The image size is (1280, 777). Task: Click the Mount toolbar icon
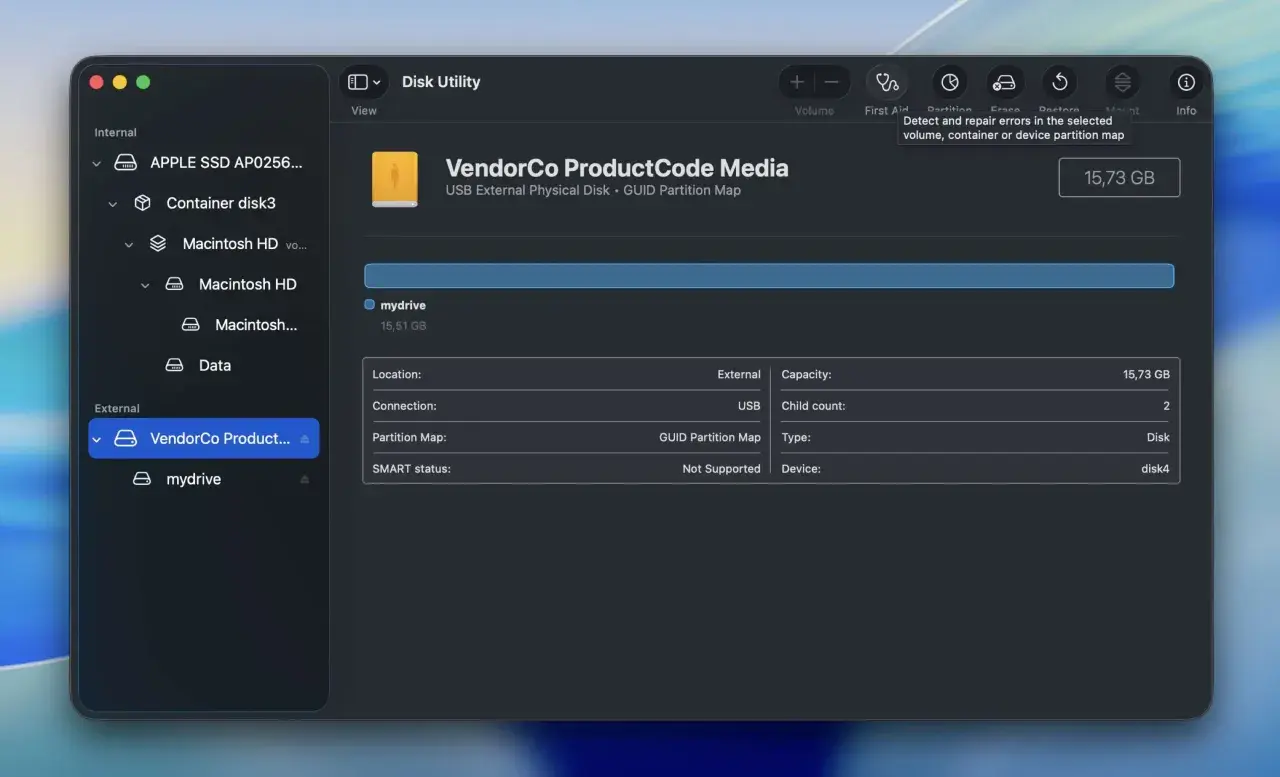pyautogui.click(x=1122, y=82)
